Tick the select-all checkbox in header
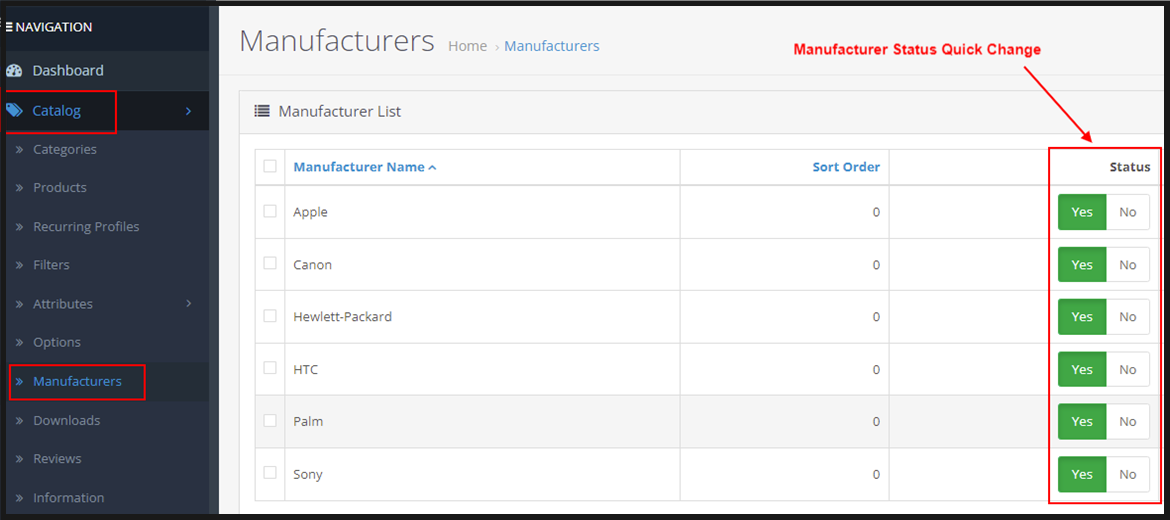 [270, 166]
